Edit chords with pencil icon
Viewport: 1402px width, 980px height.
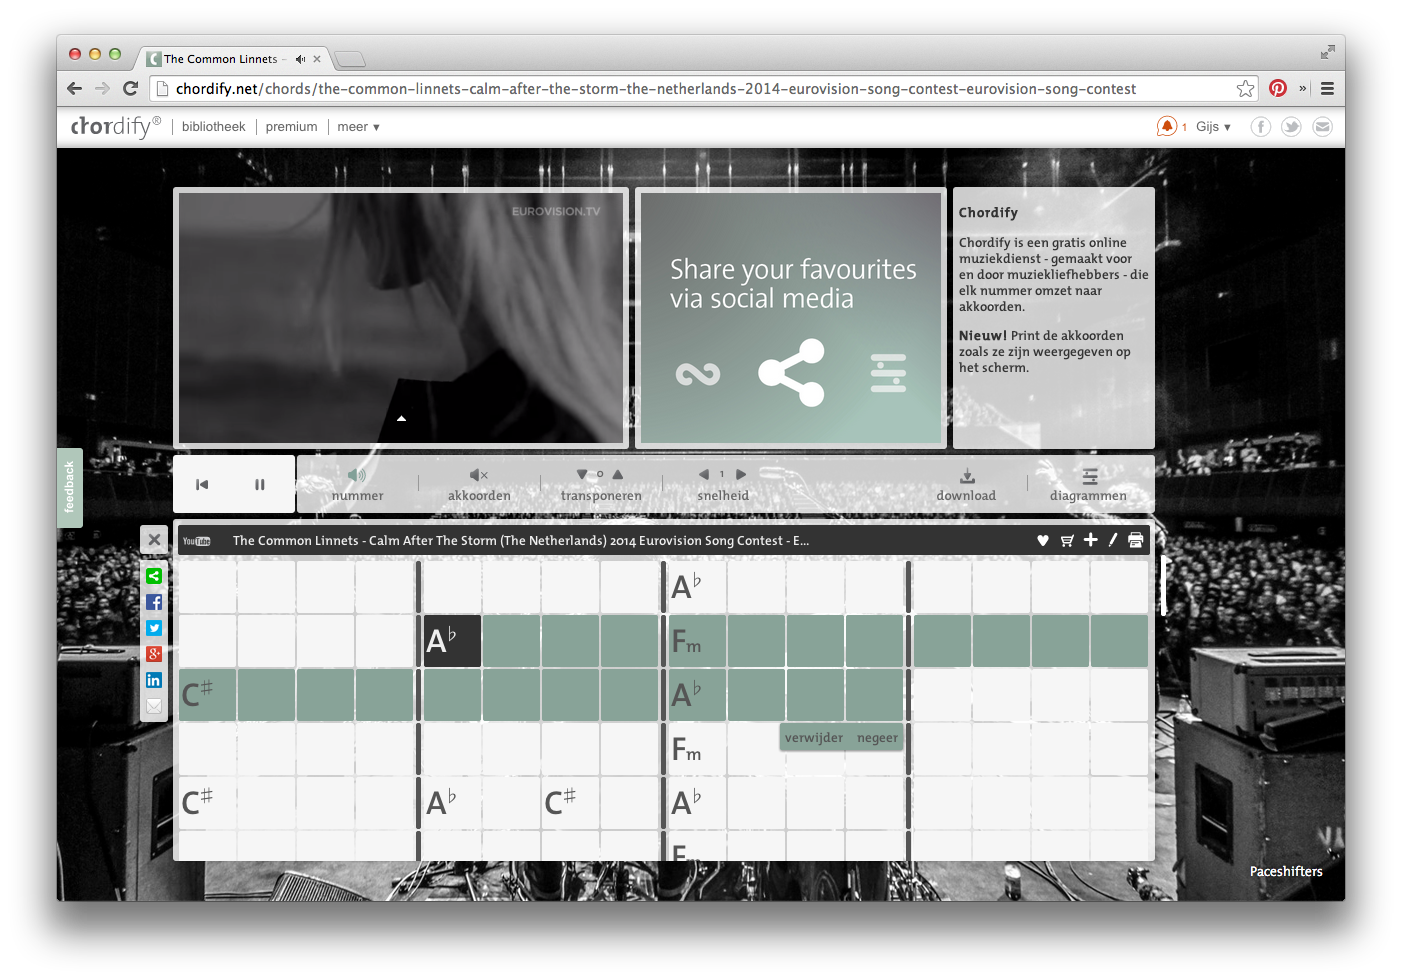(1113, 540)
